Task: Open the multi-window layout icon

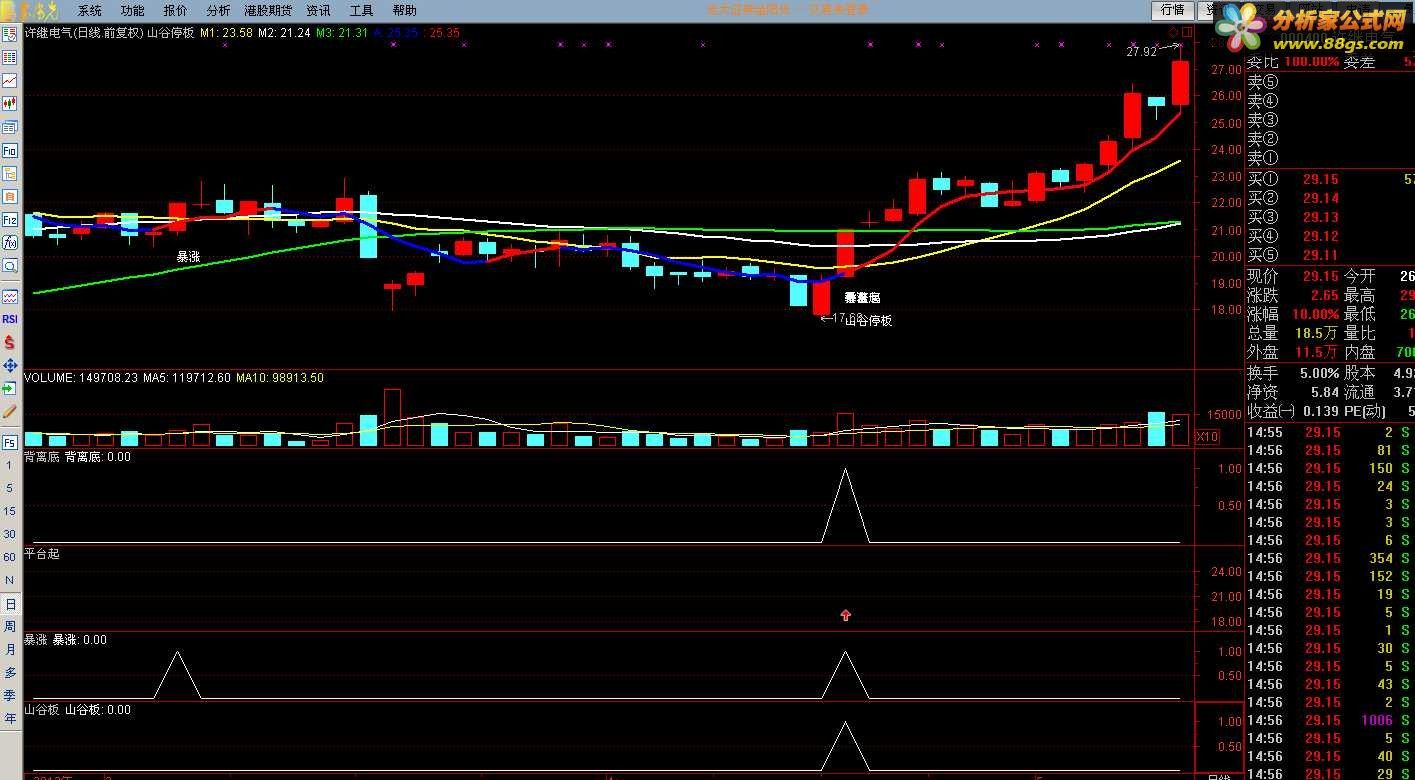Action: click(x=10, y=127)
